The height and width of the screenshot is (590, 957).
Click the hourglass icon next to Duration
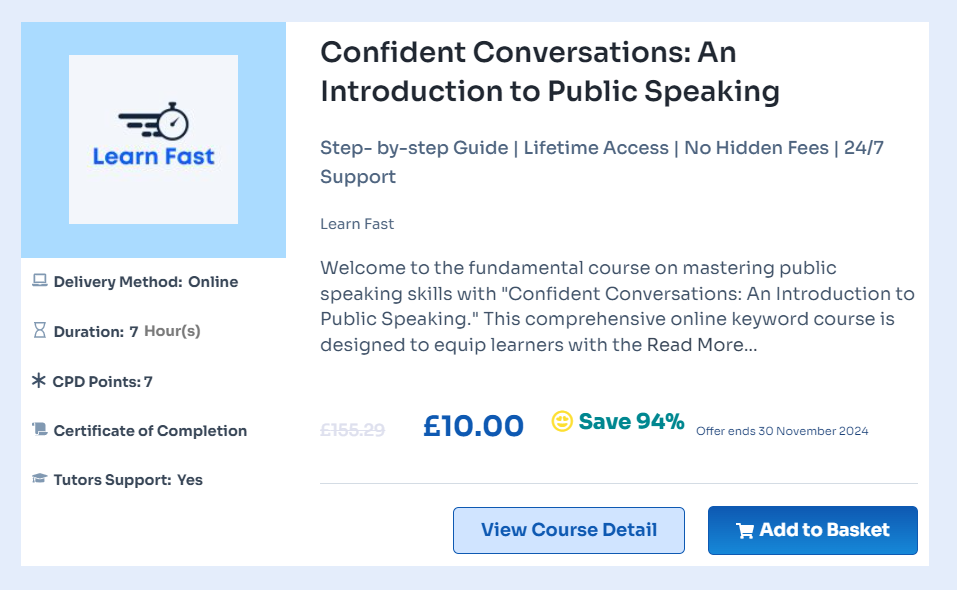tap(40, 330)
